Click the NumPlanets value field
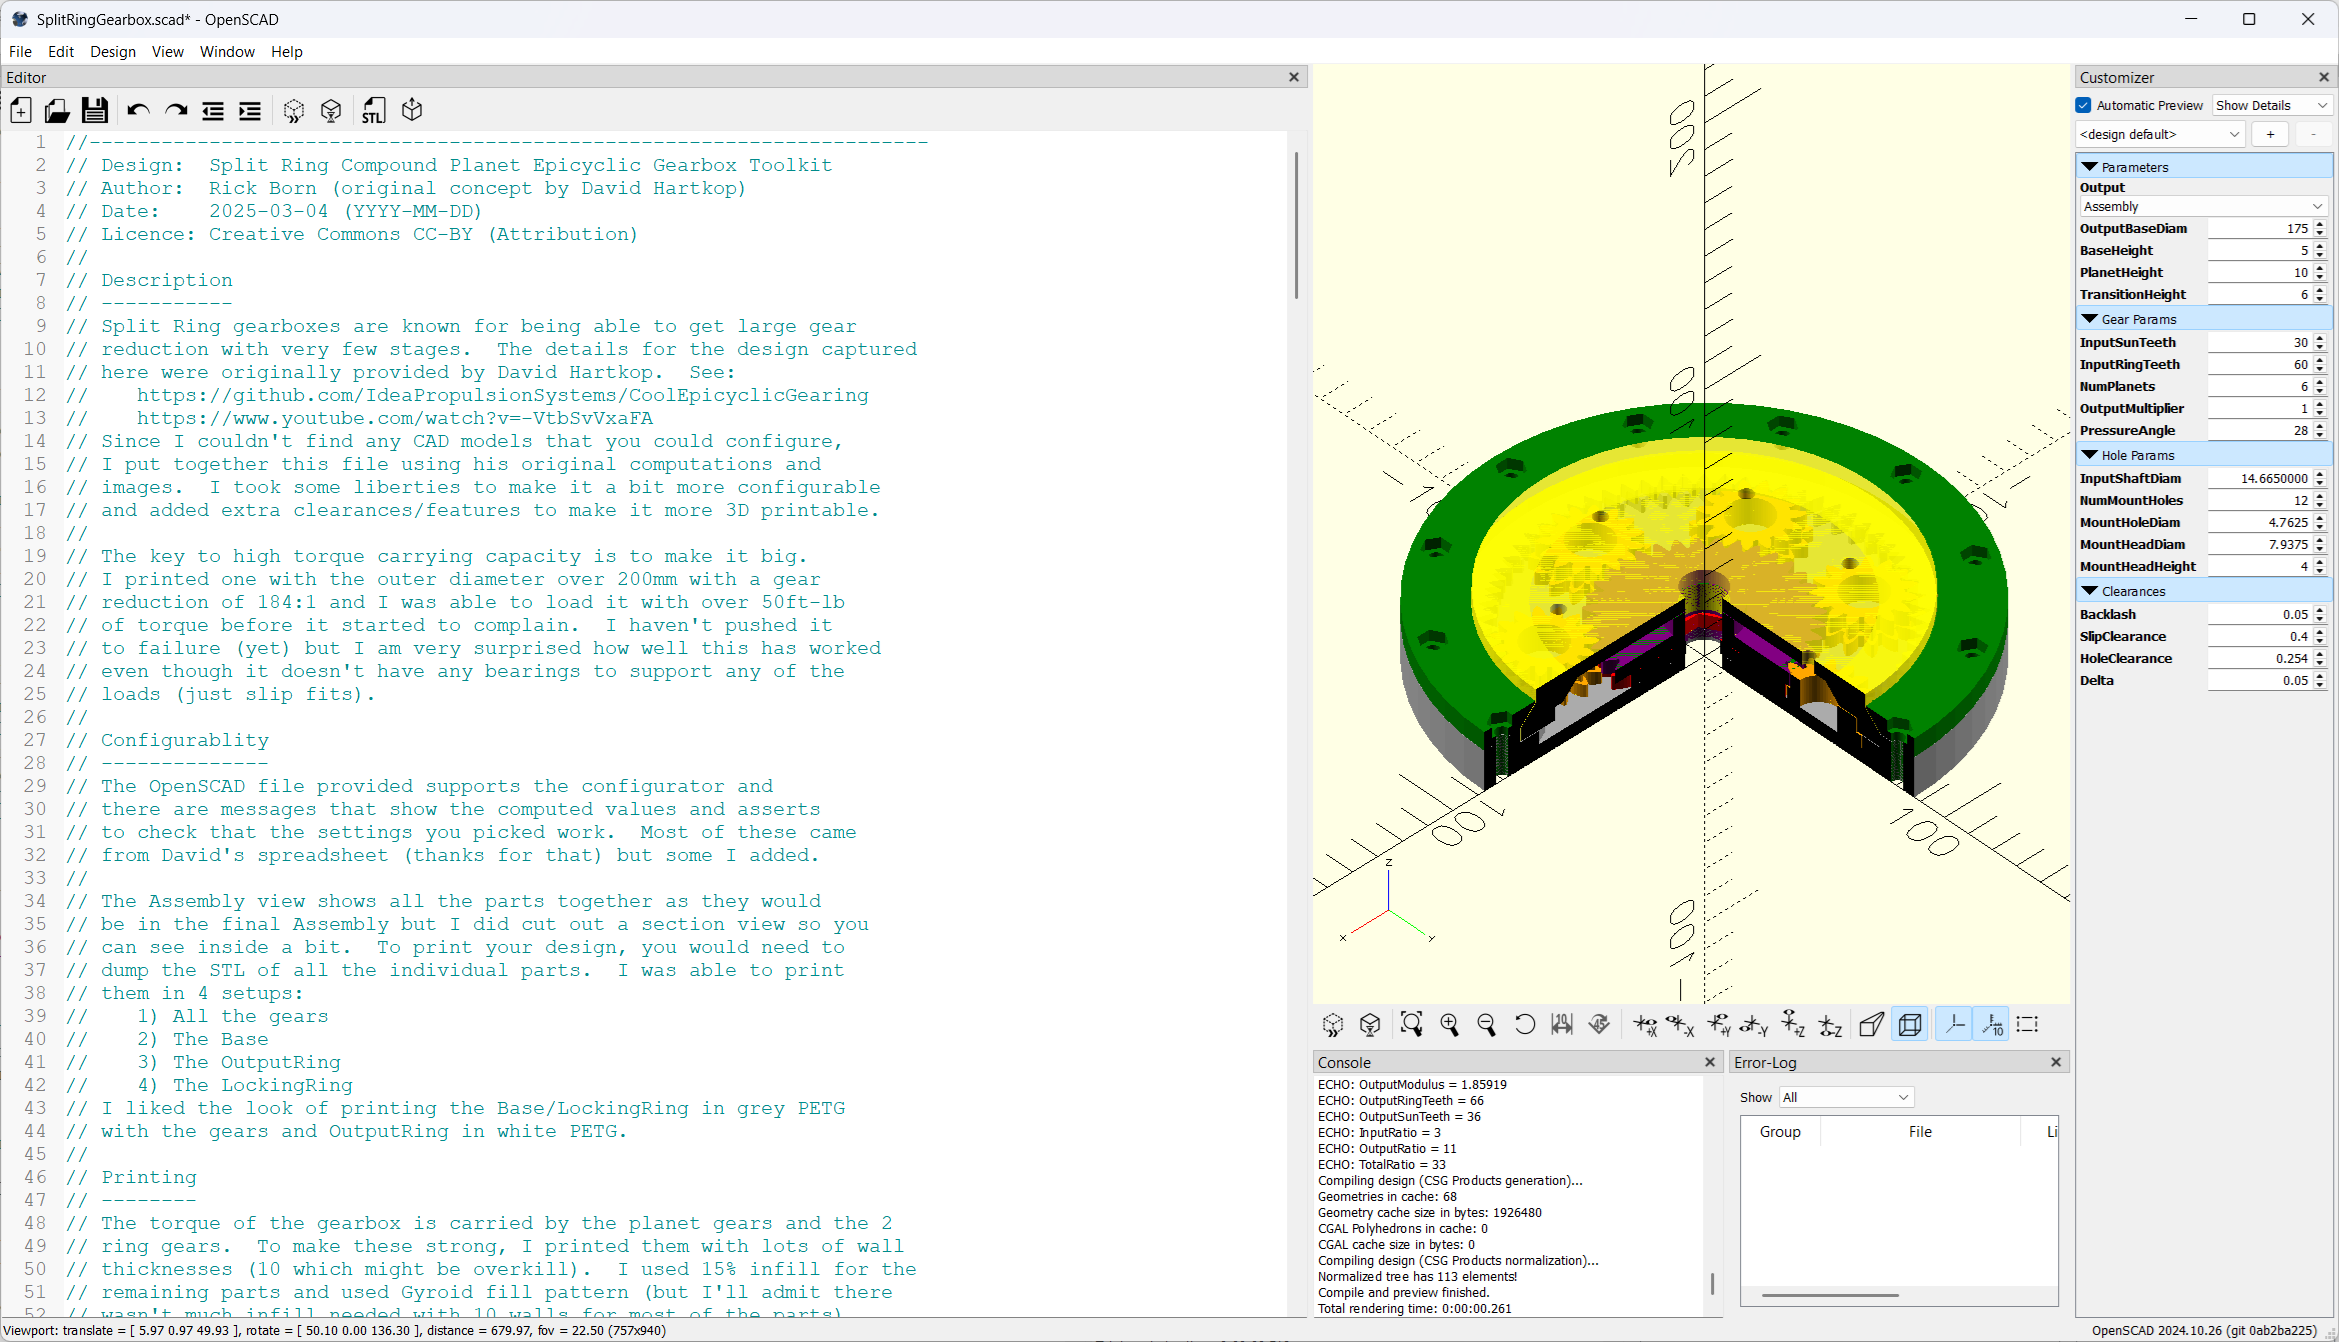Screen dimensions: 2339x1342 [2260, 387]
